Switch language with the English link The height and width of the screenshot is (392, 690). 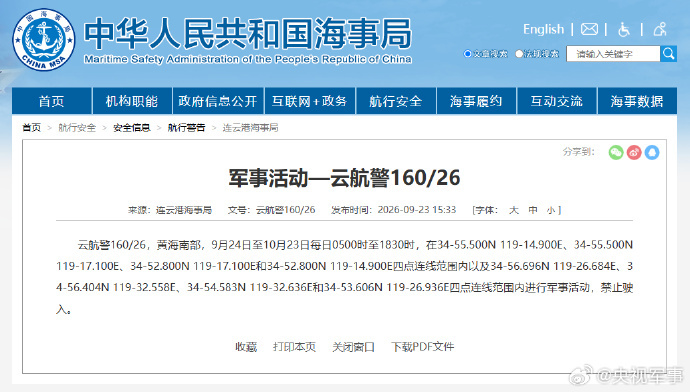(543, 29)
